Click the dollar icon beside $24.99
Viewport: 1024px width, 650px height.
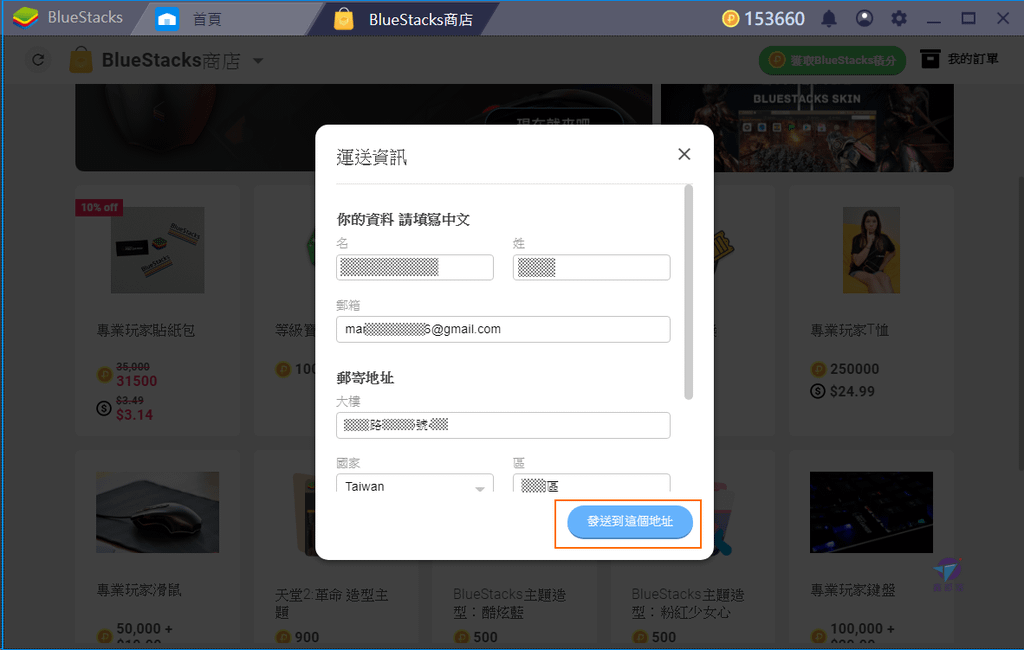coord(818,391)
